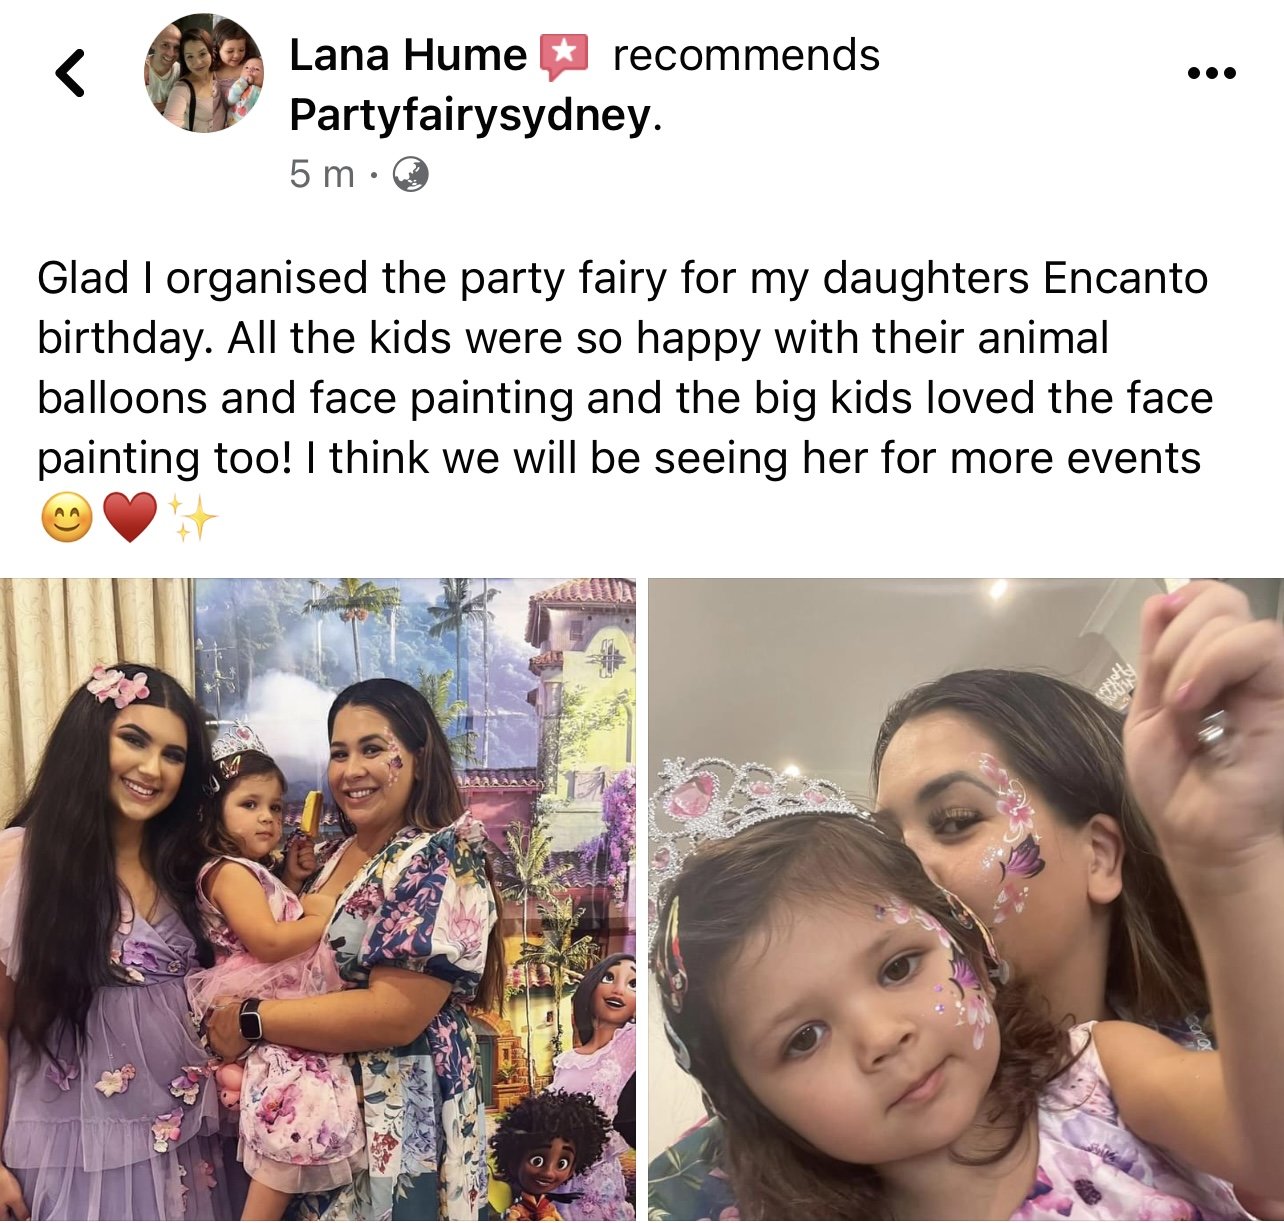Visit the Partyfairysydney page link

pyautogui.click(x=470, y=115)
